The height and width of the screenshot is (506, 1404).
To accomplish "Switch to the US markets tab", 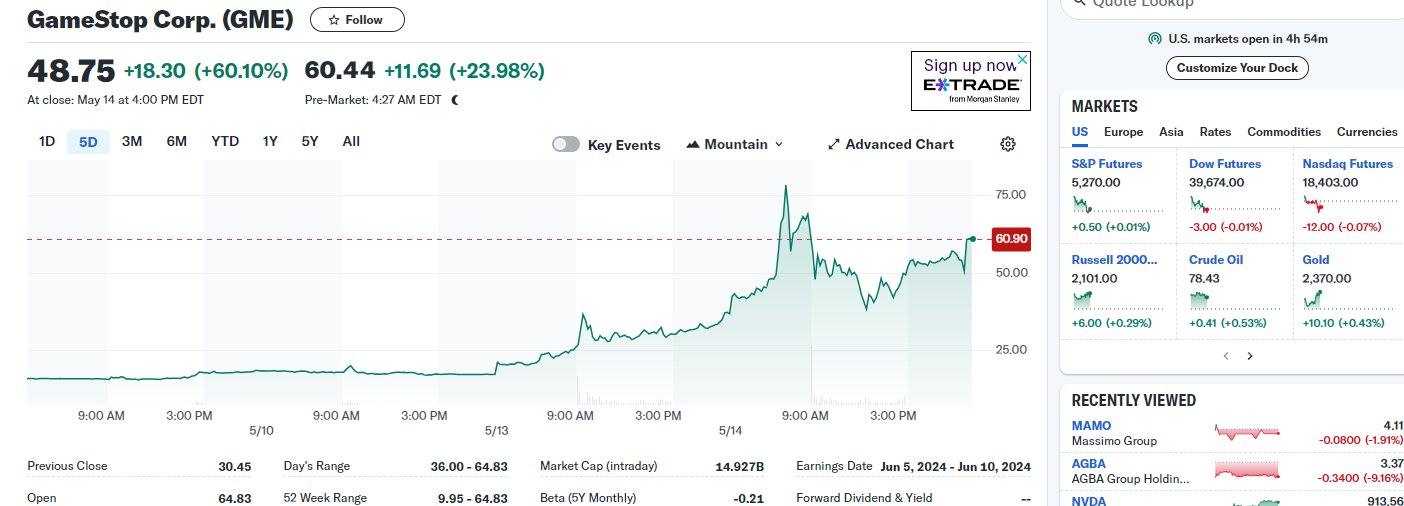I will point(1080,132).
